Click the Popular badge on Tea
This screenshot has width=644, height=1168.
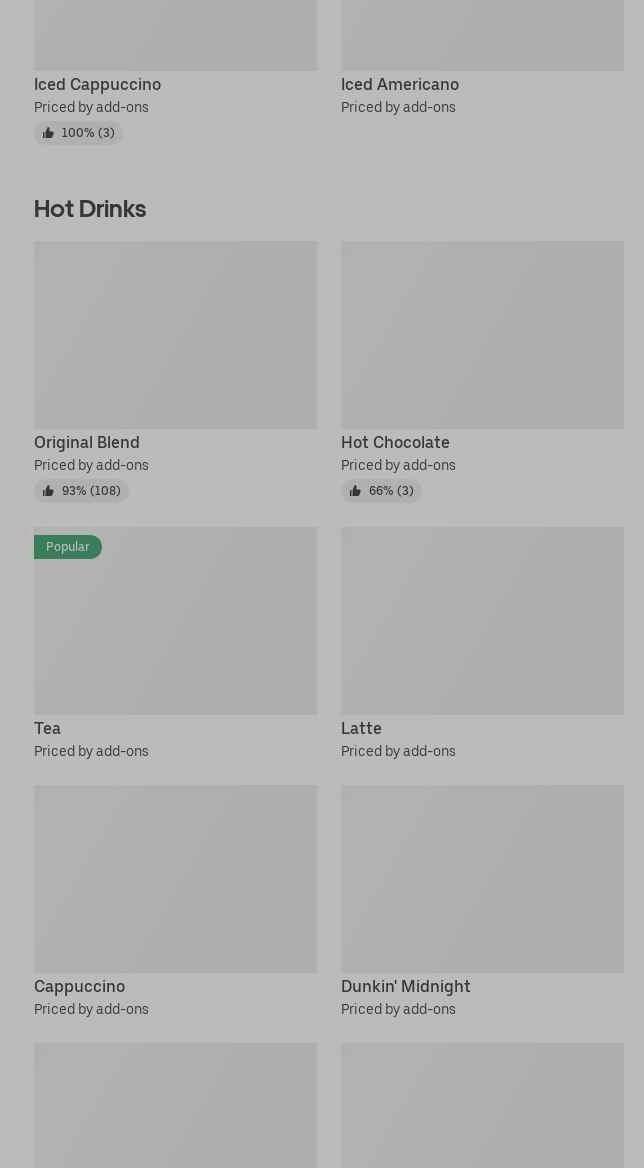68,547
